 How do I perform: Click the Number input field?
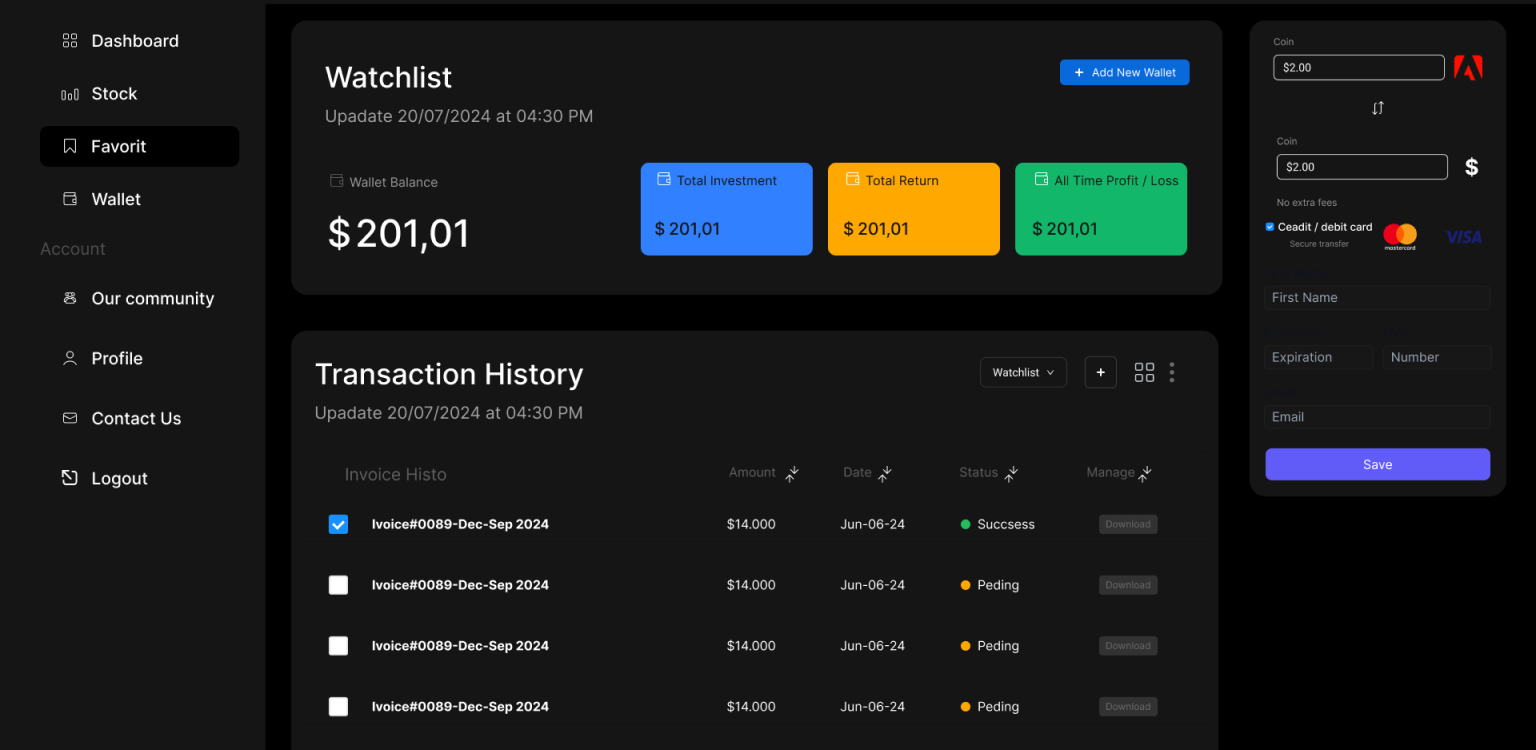click(1437, 357)
